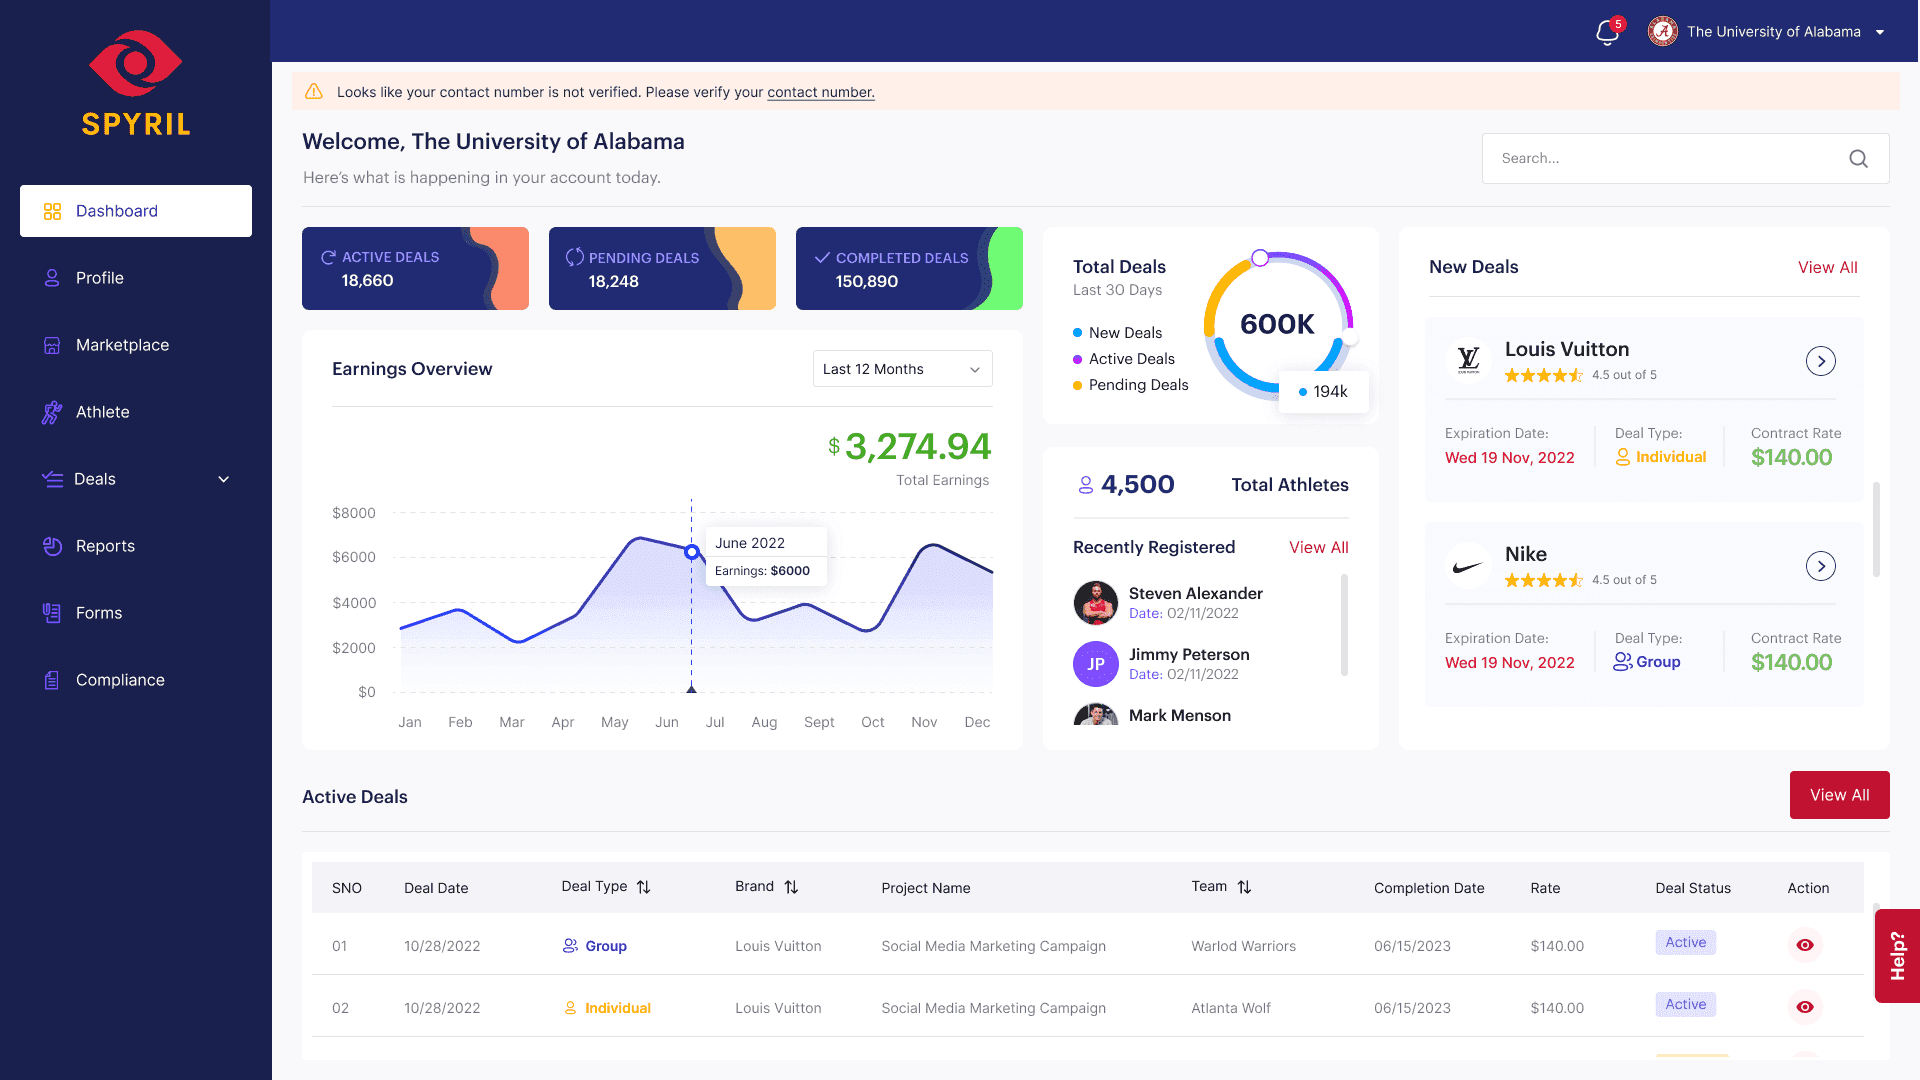The height and width of the screenshot is (1080, 1920).
Task: Click the search magnifier icon
Action: coord(1858,159)
